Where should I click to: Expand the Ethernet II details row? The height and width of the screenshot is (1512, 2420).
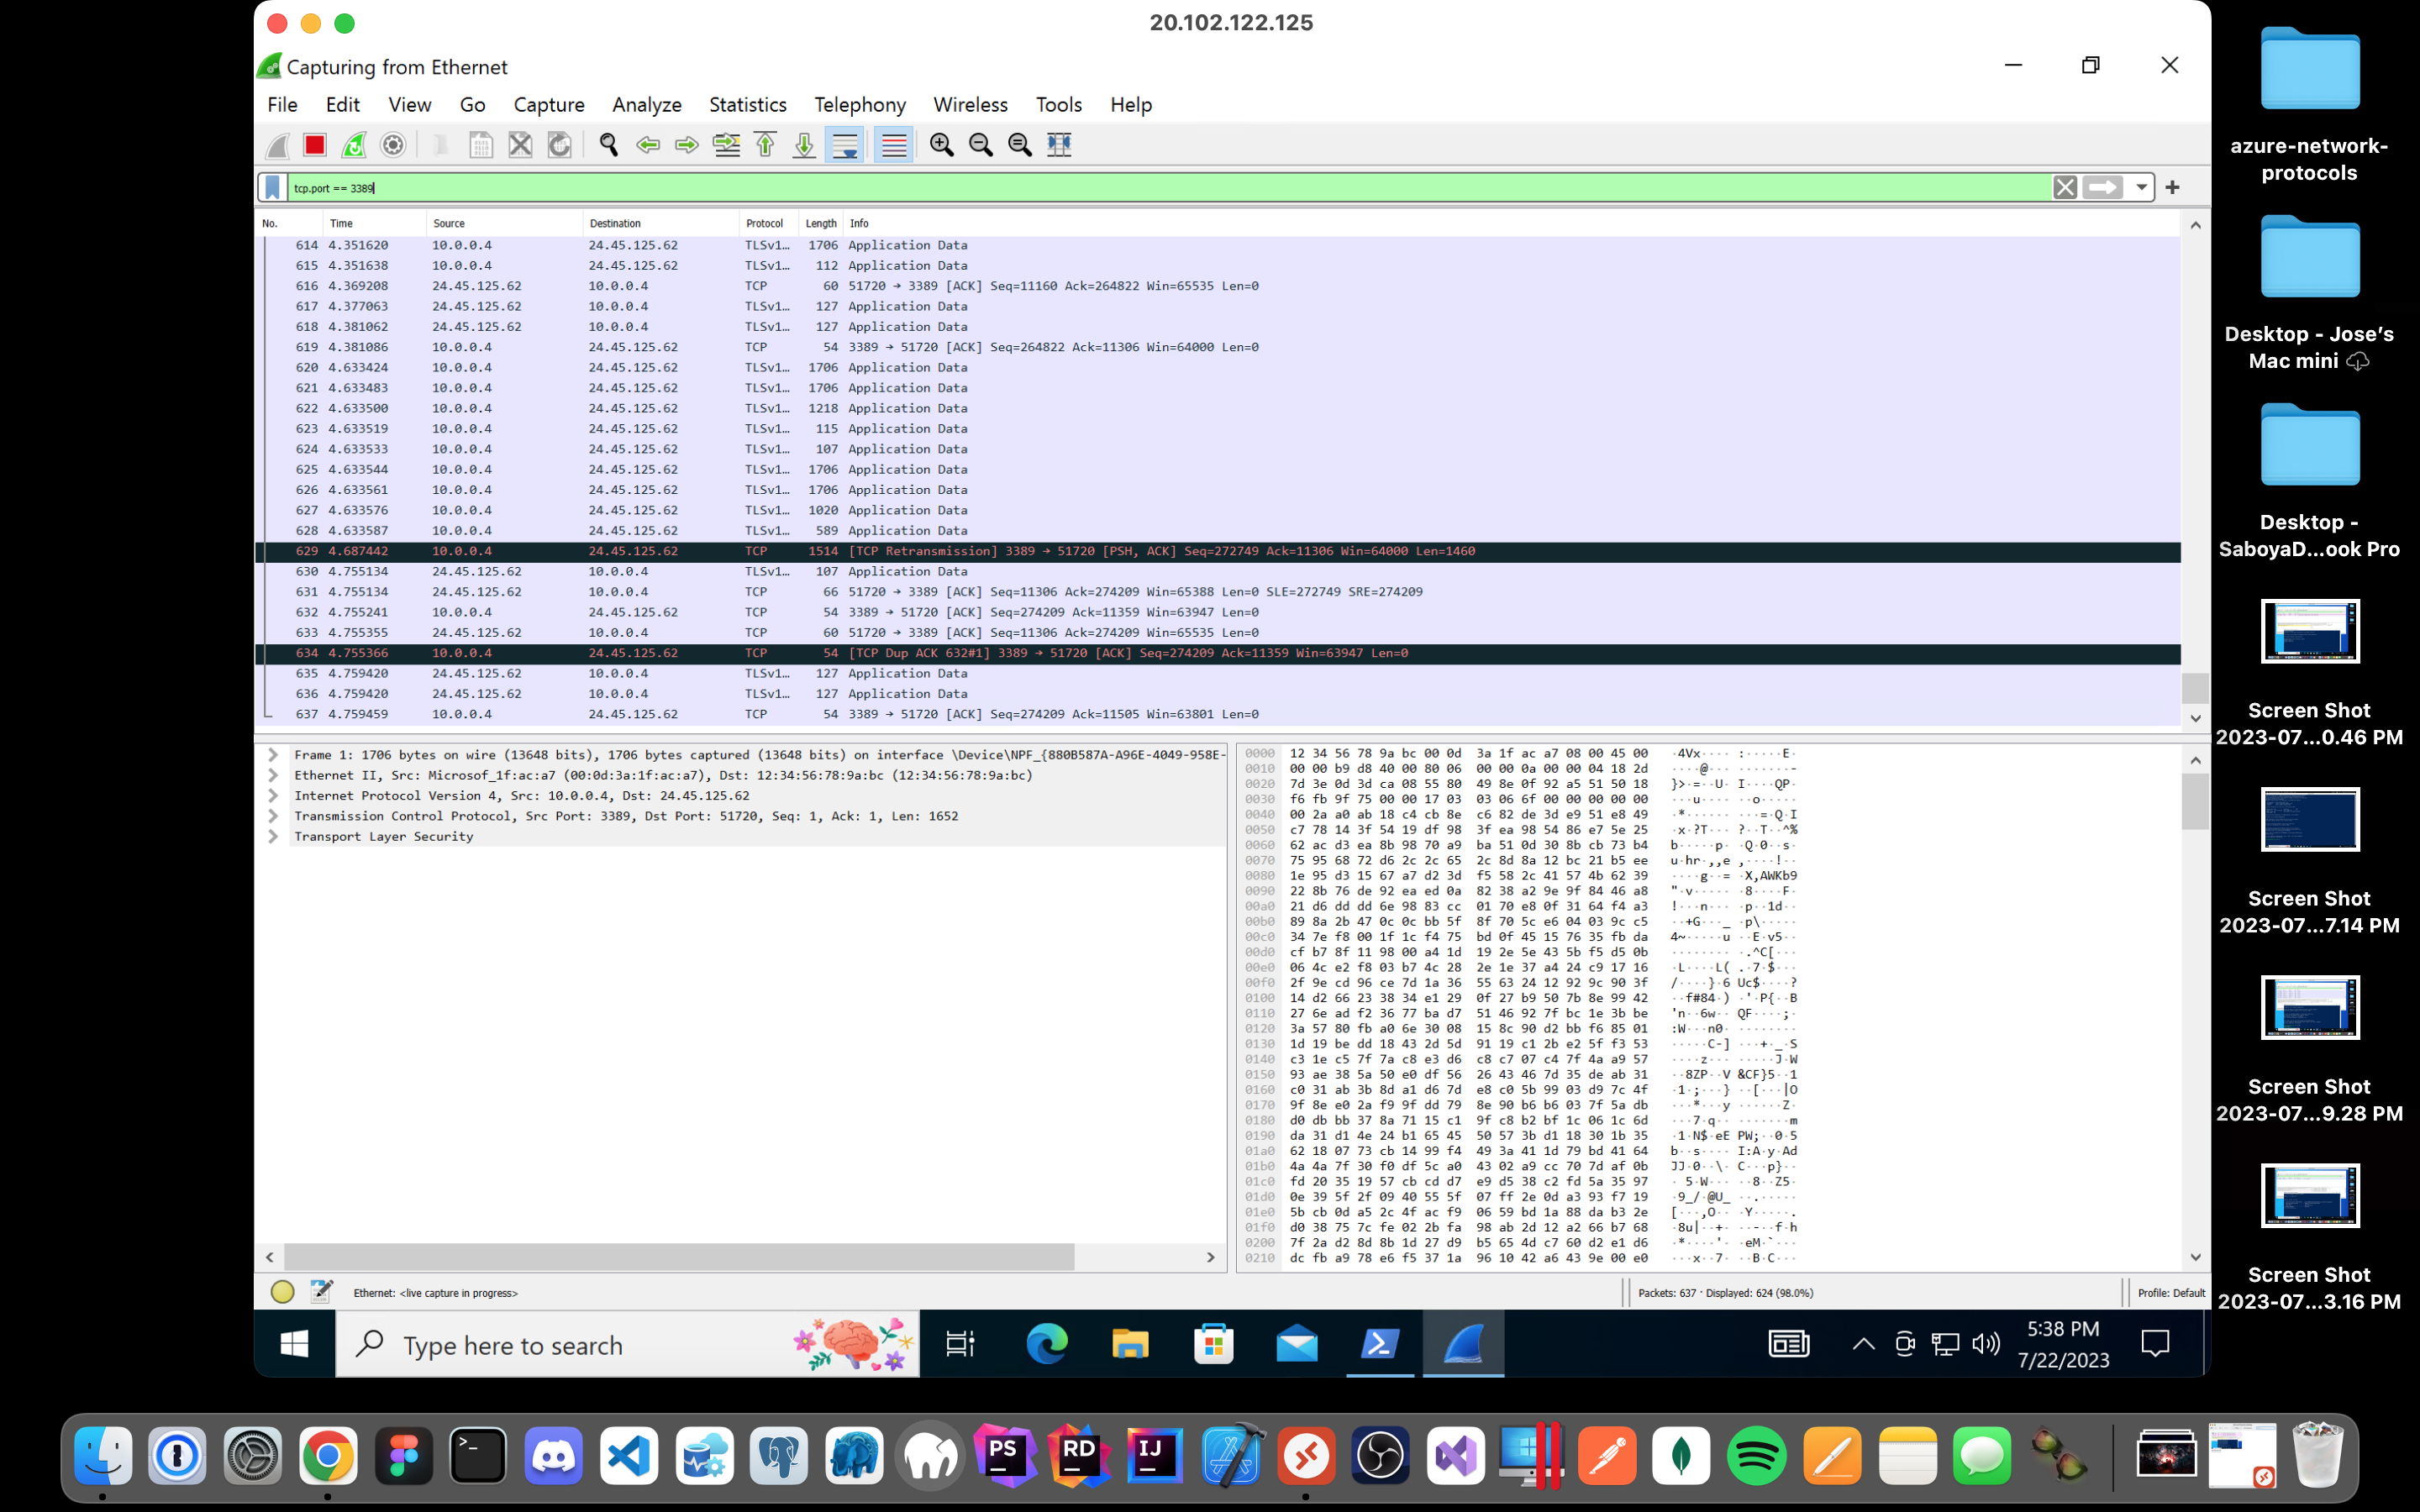click(x=273, y=775)
